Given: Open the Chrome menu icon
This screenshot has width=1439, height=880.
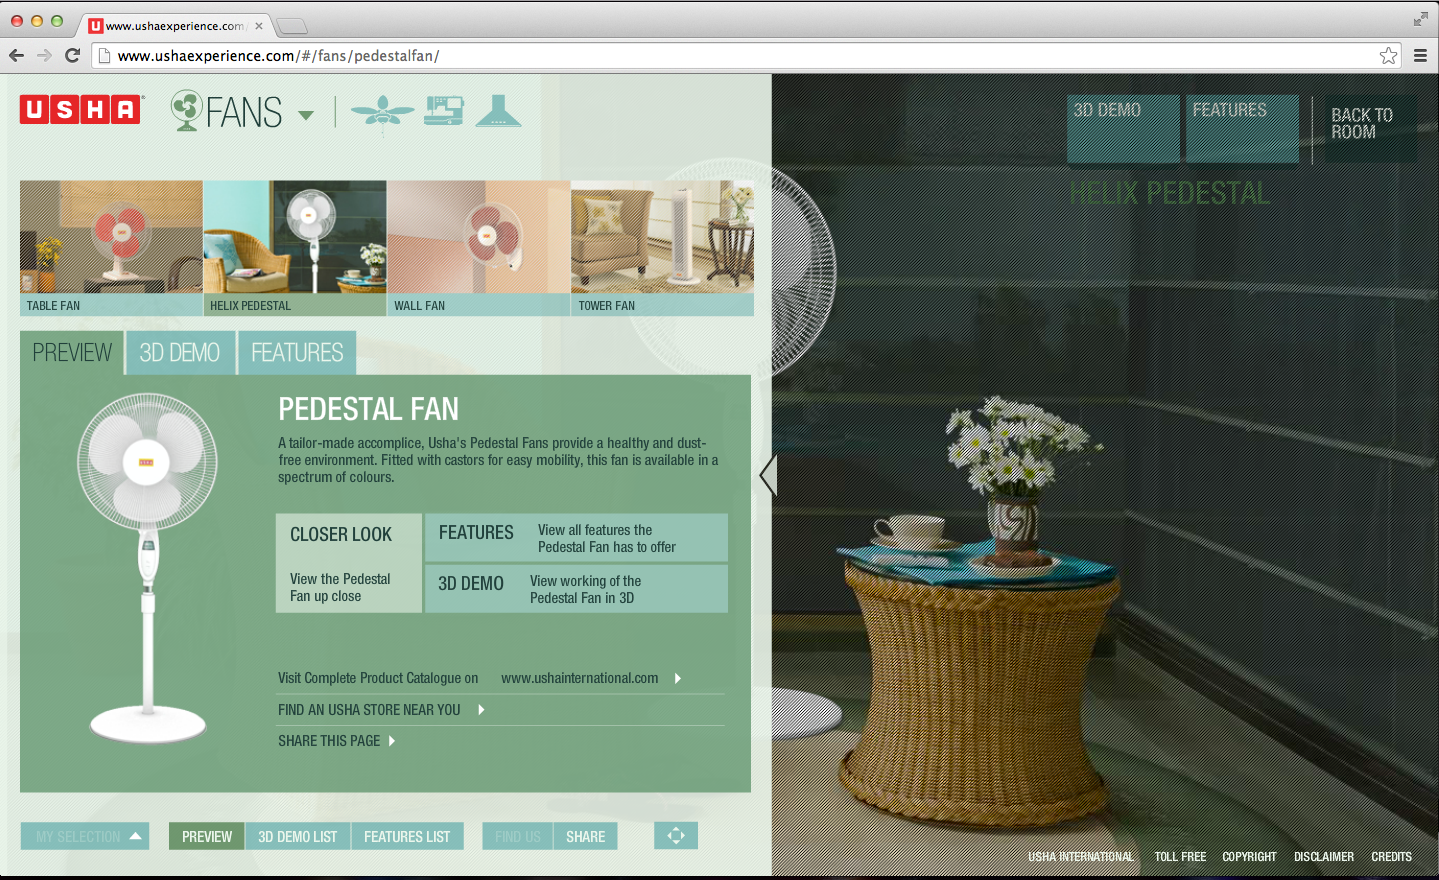Looking at the screenshot, I should (x=1420, y=56).
